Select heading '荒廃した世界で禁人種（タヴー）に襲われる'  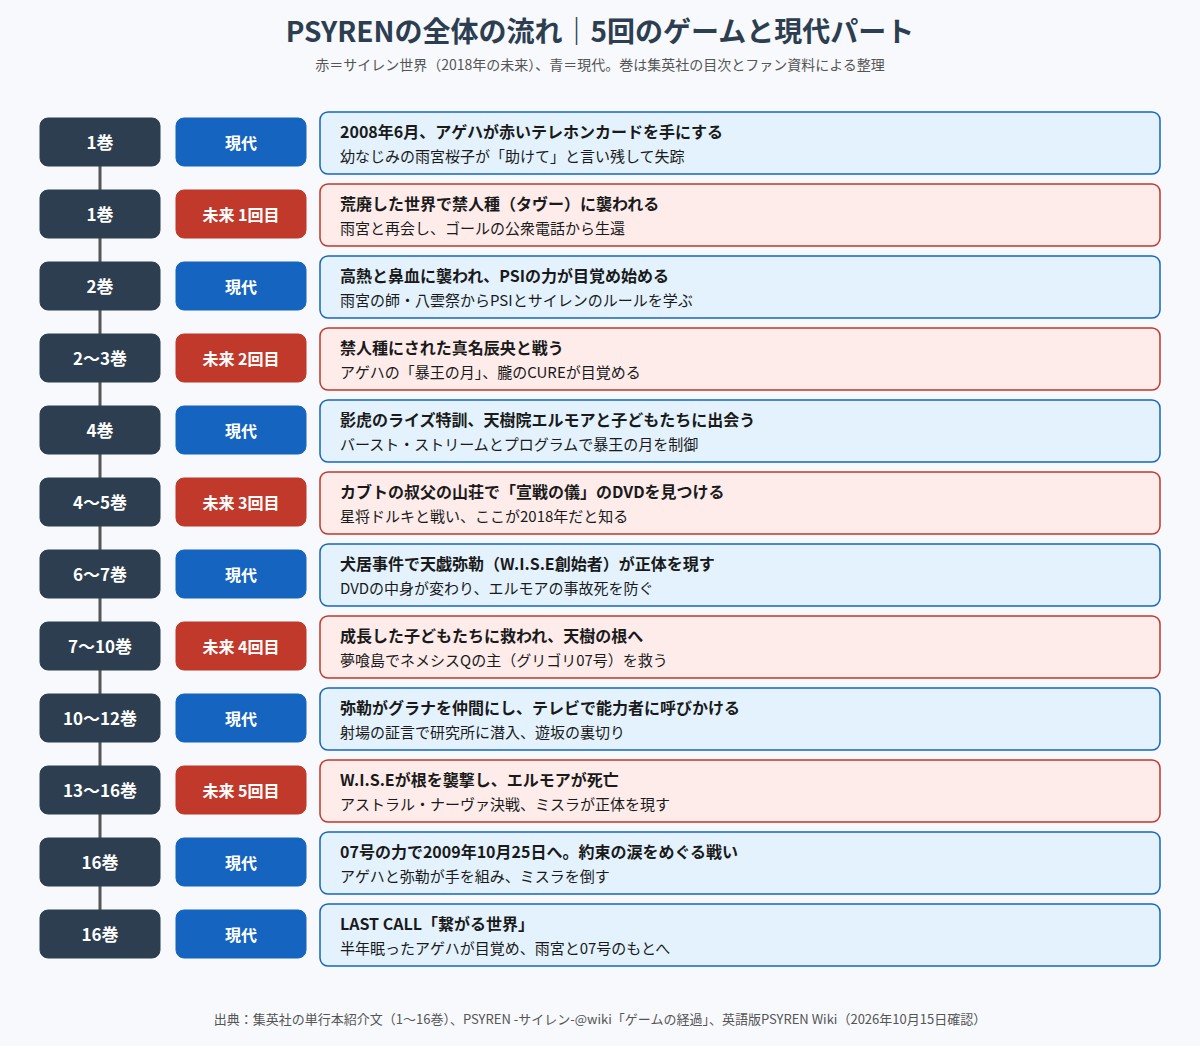pos(499,204)
